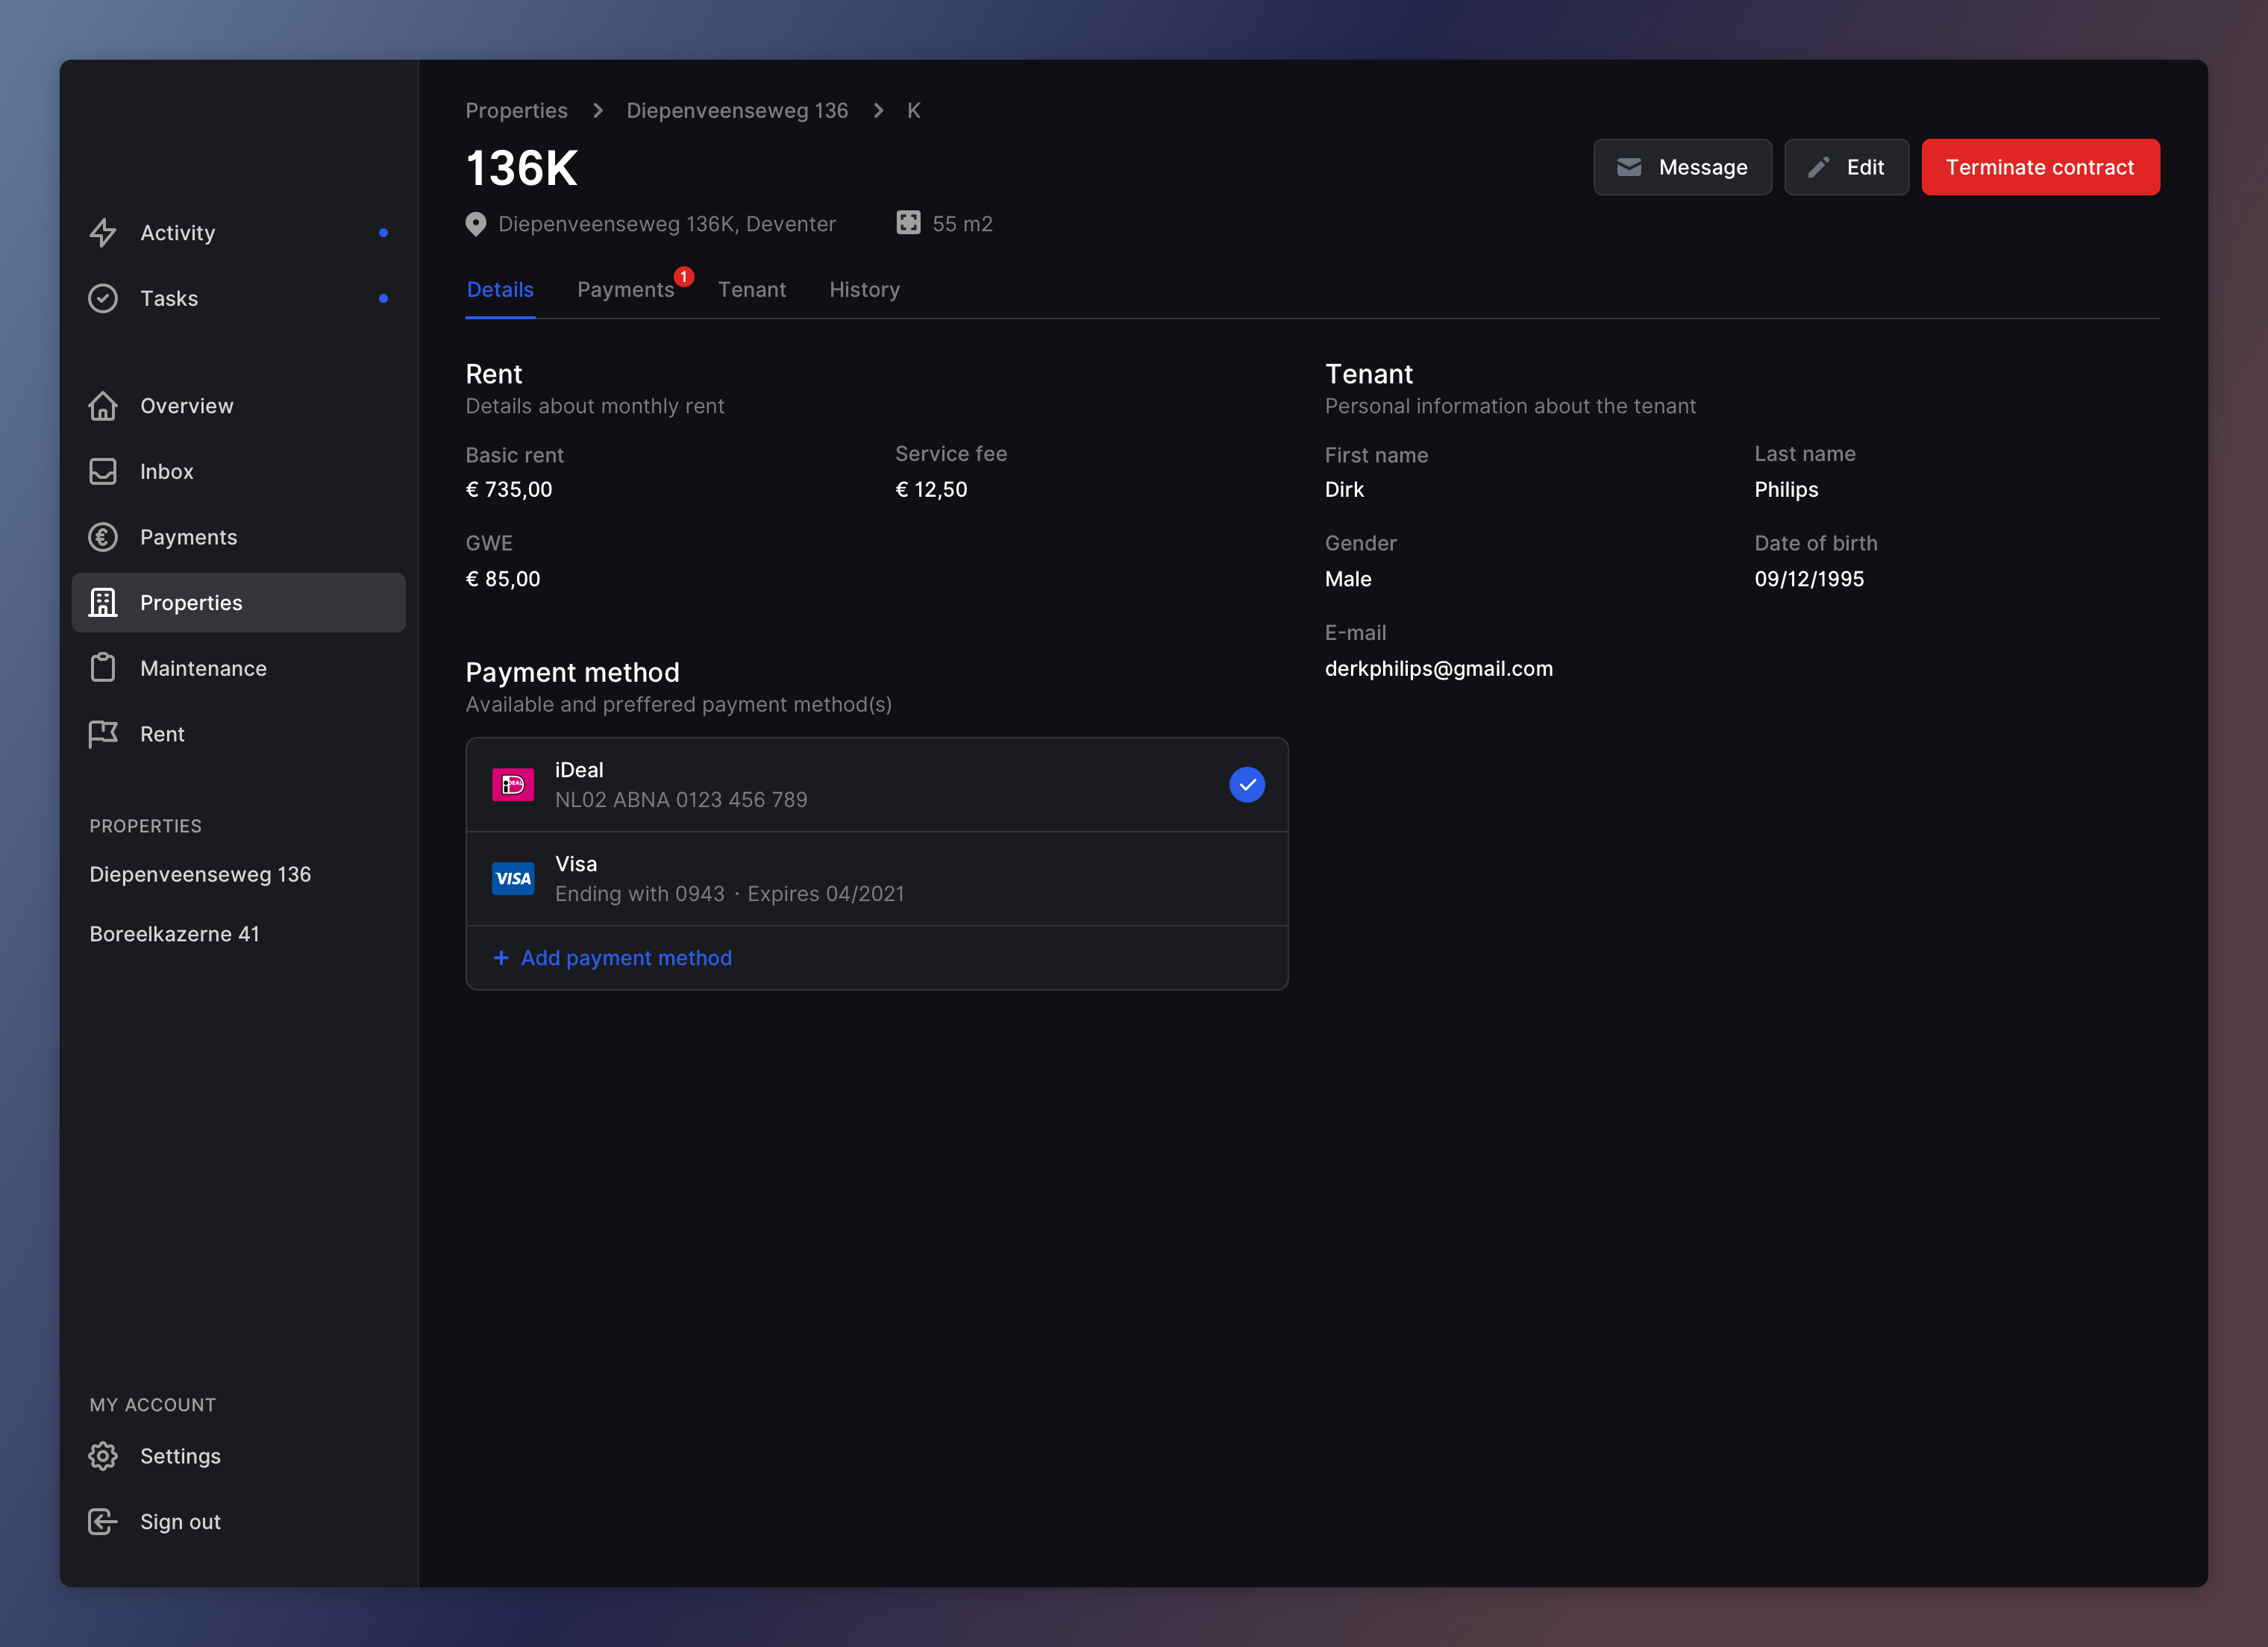Click the pencil icon in Edit button
Viewport: 2268px width, 1647px height.
tap(1818, 167)
